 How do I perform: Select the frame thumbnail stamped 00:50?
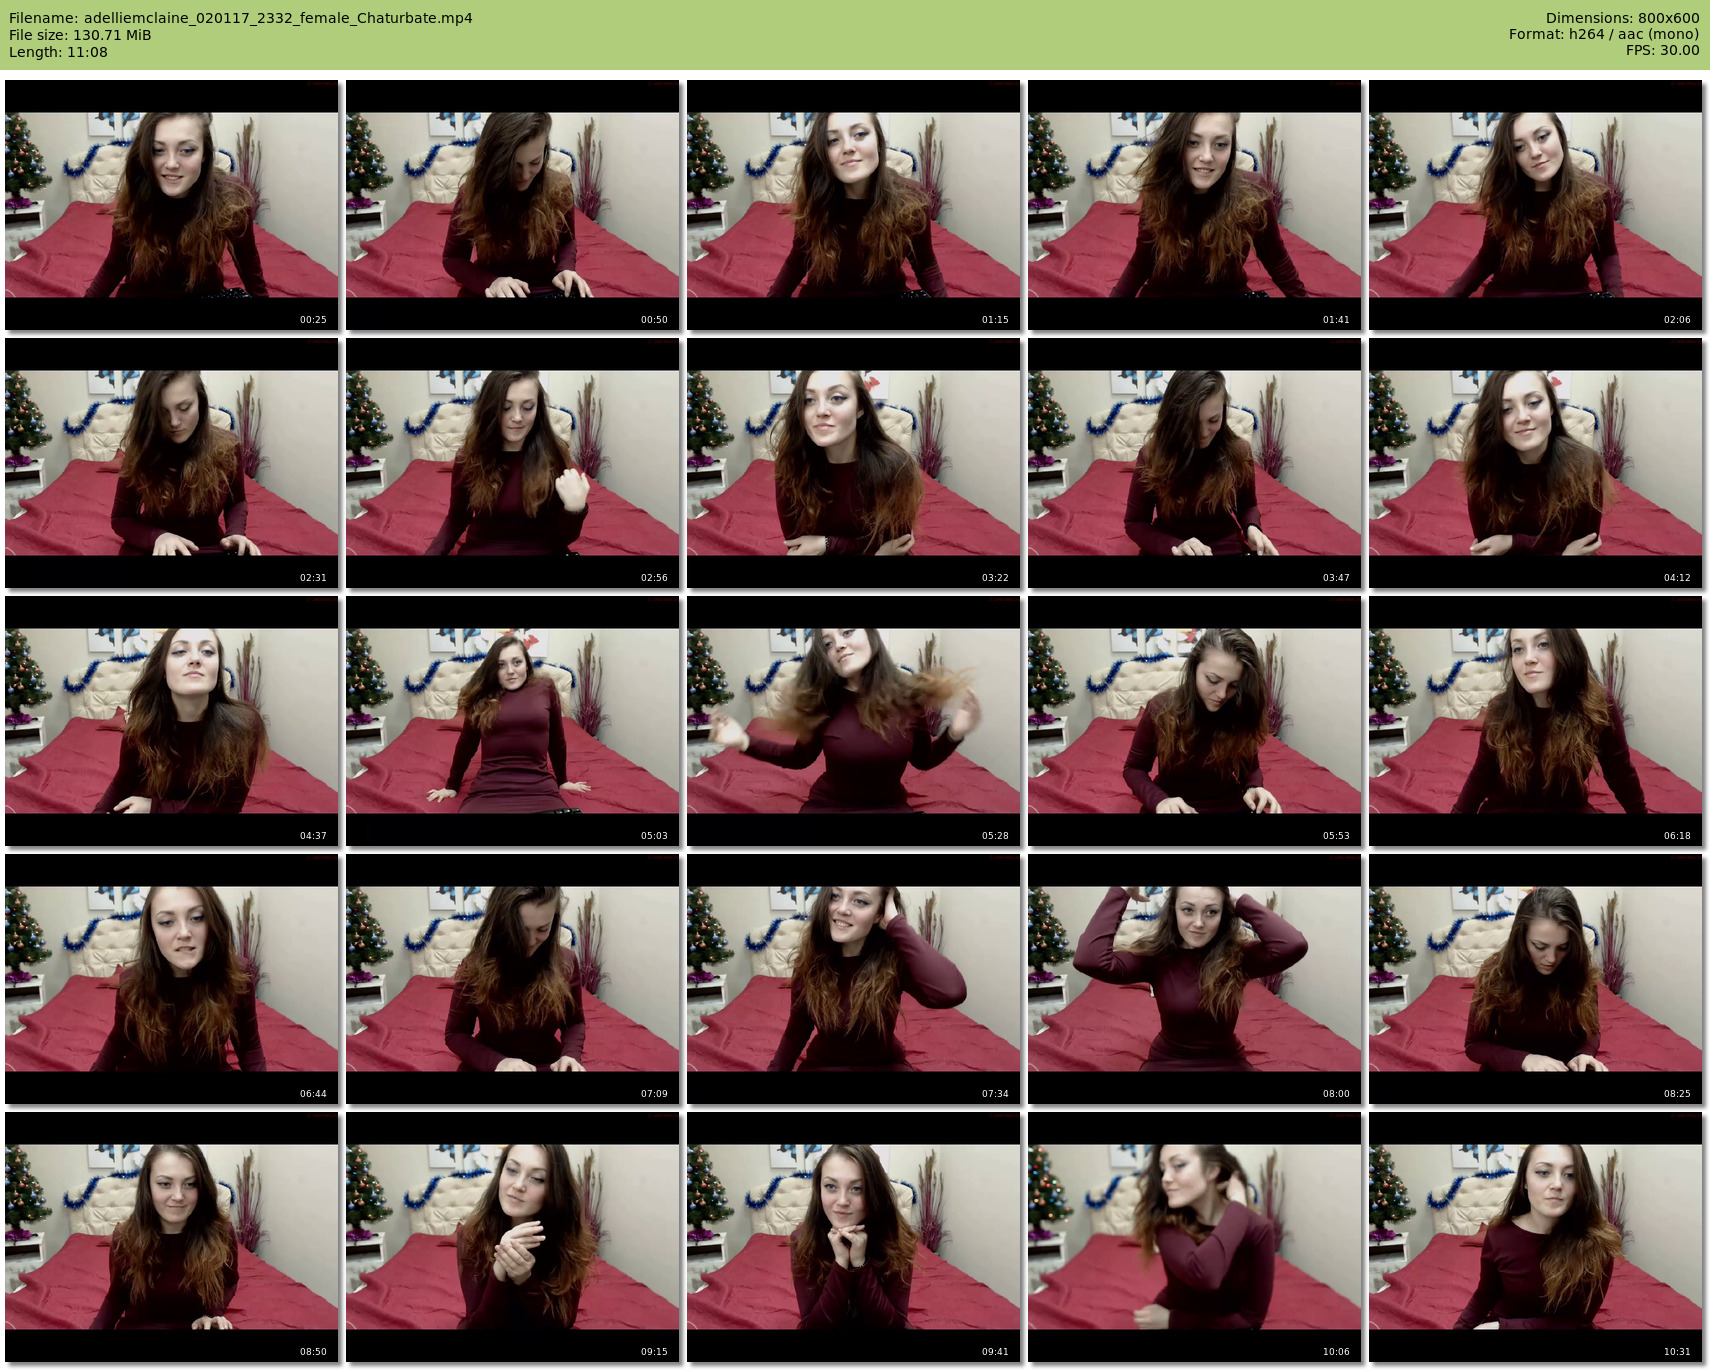(513, 205)
